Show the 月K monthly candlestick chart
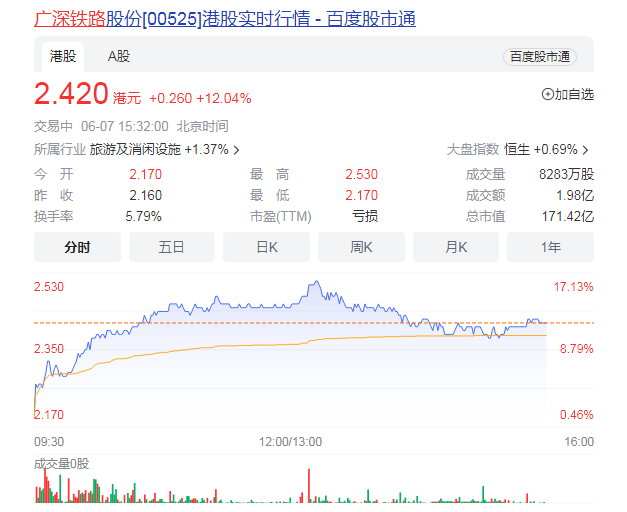The image size is (627, 512). tap(456, 247)
